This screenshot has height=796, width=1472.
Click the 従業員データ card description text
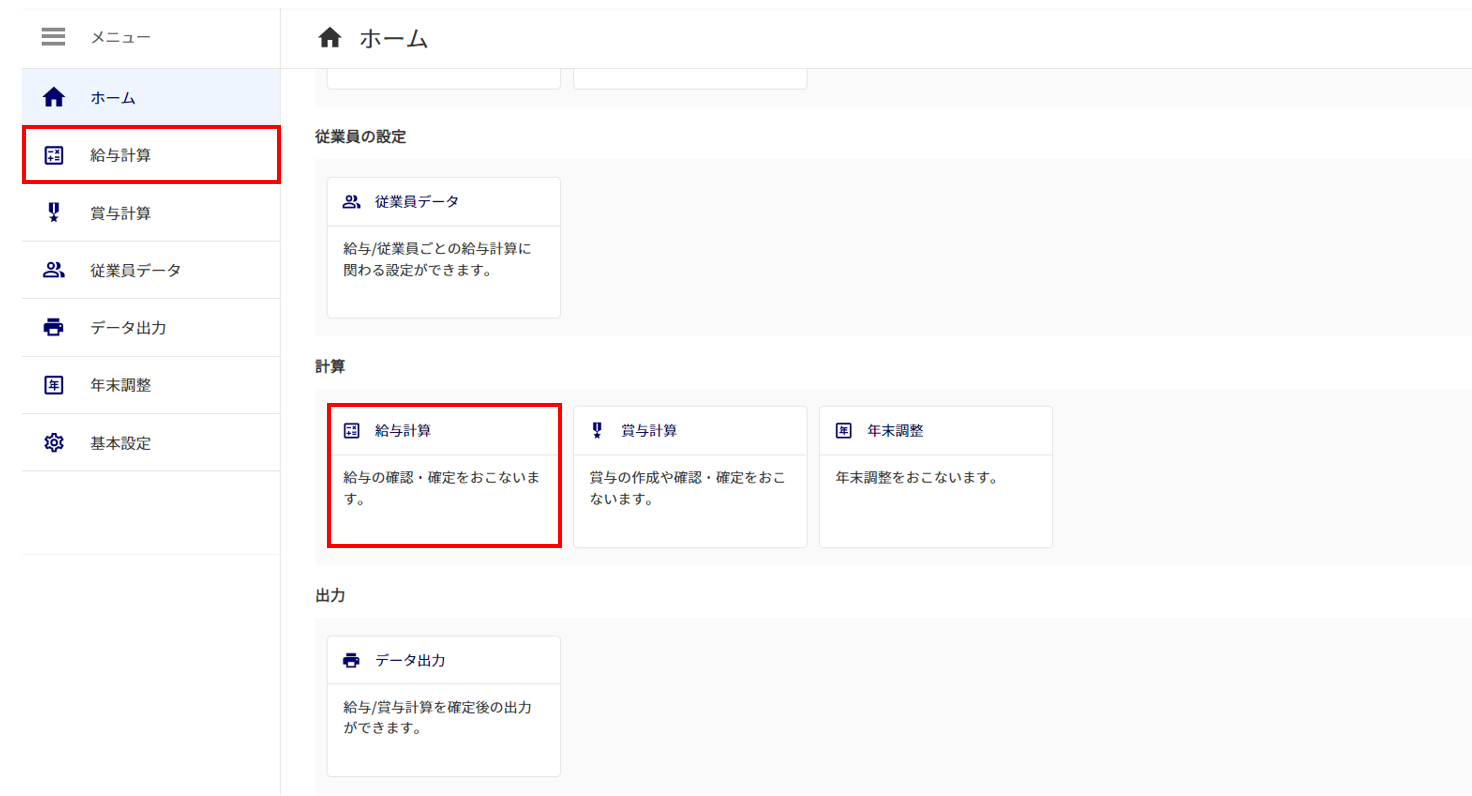(x=437, y=259)
